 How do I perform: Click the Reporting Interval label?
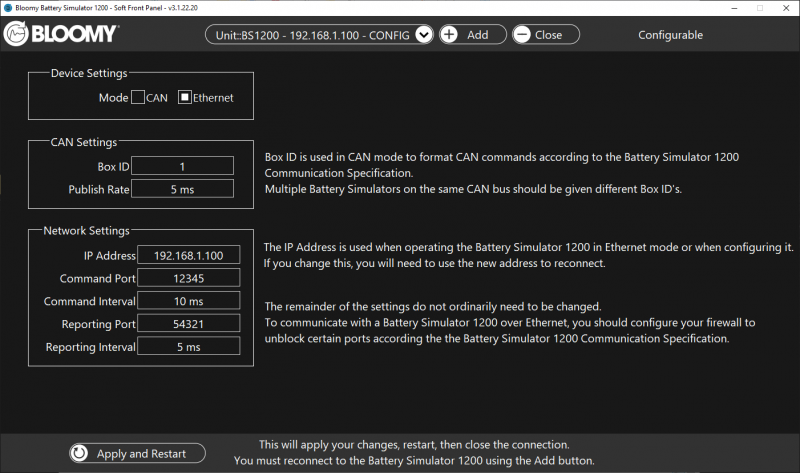90,347
